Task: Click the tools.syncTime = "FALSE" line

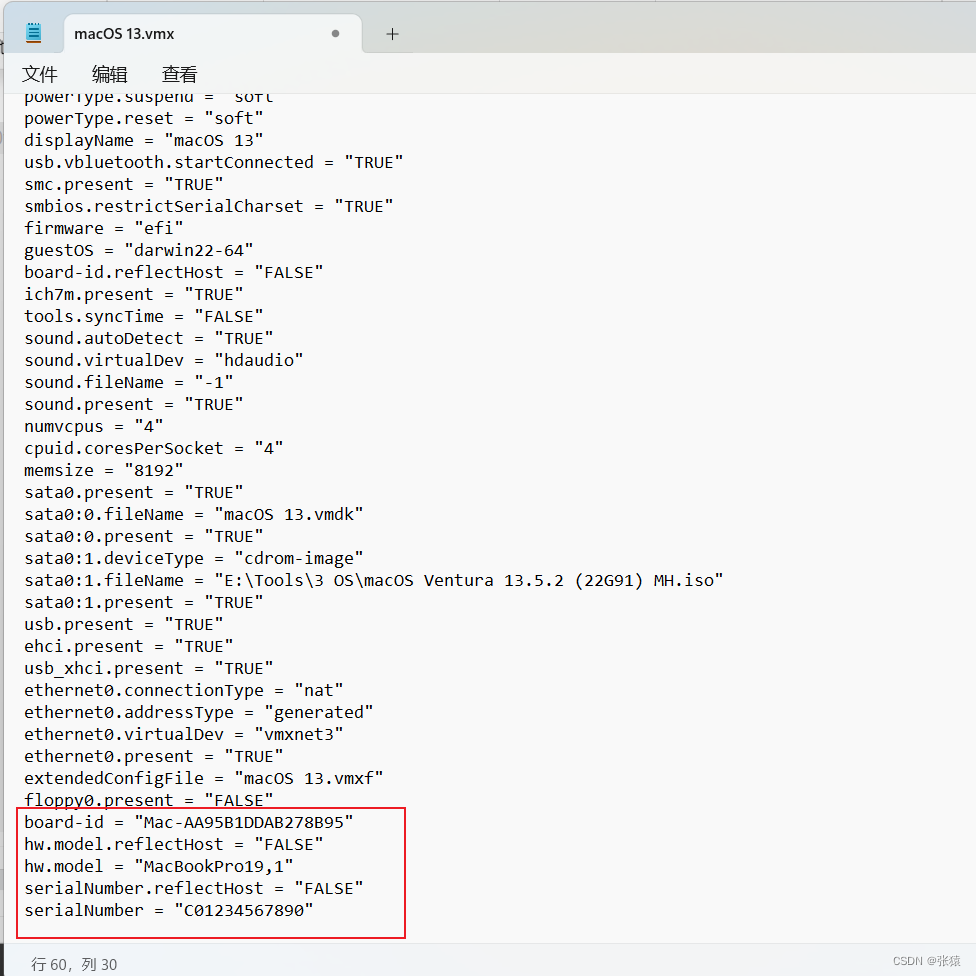Action: 144,316
